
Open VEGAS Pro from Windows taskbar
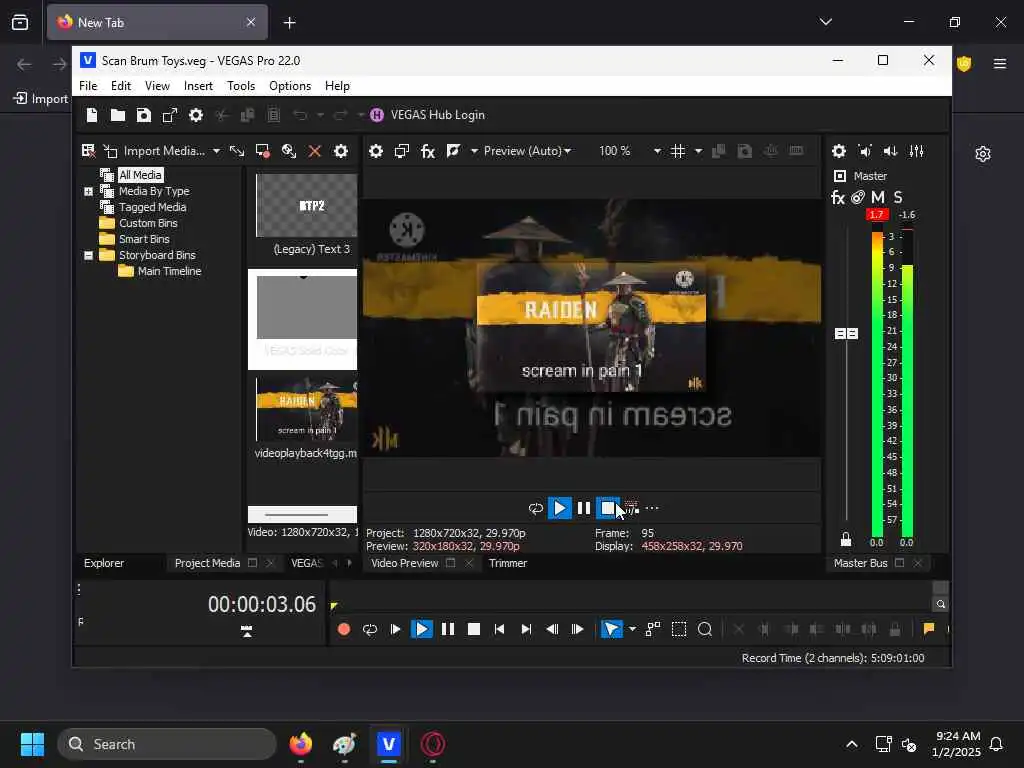point(389,744)
